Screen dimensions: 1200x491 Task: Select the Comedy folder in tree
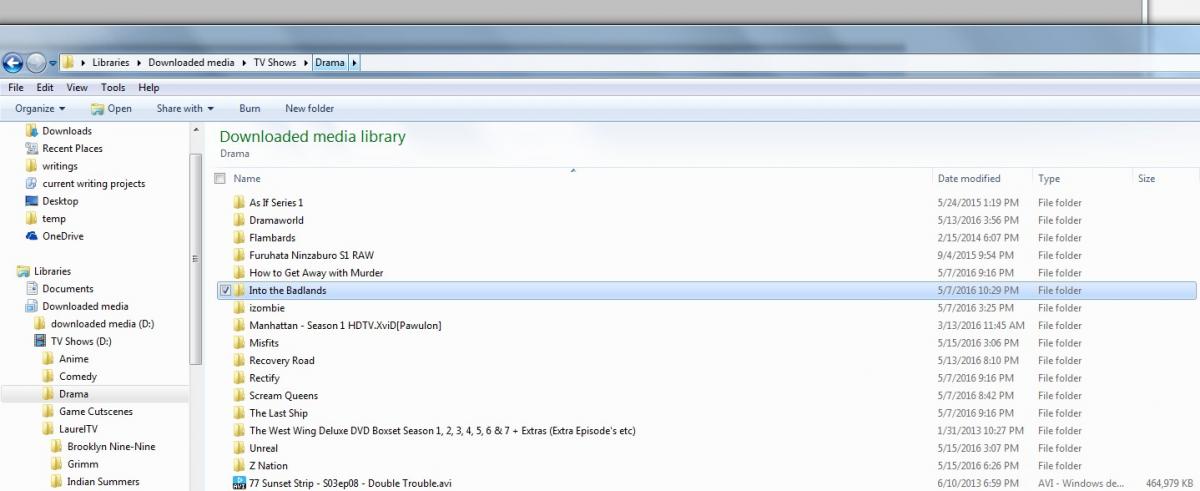coord(77,377)
